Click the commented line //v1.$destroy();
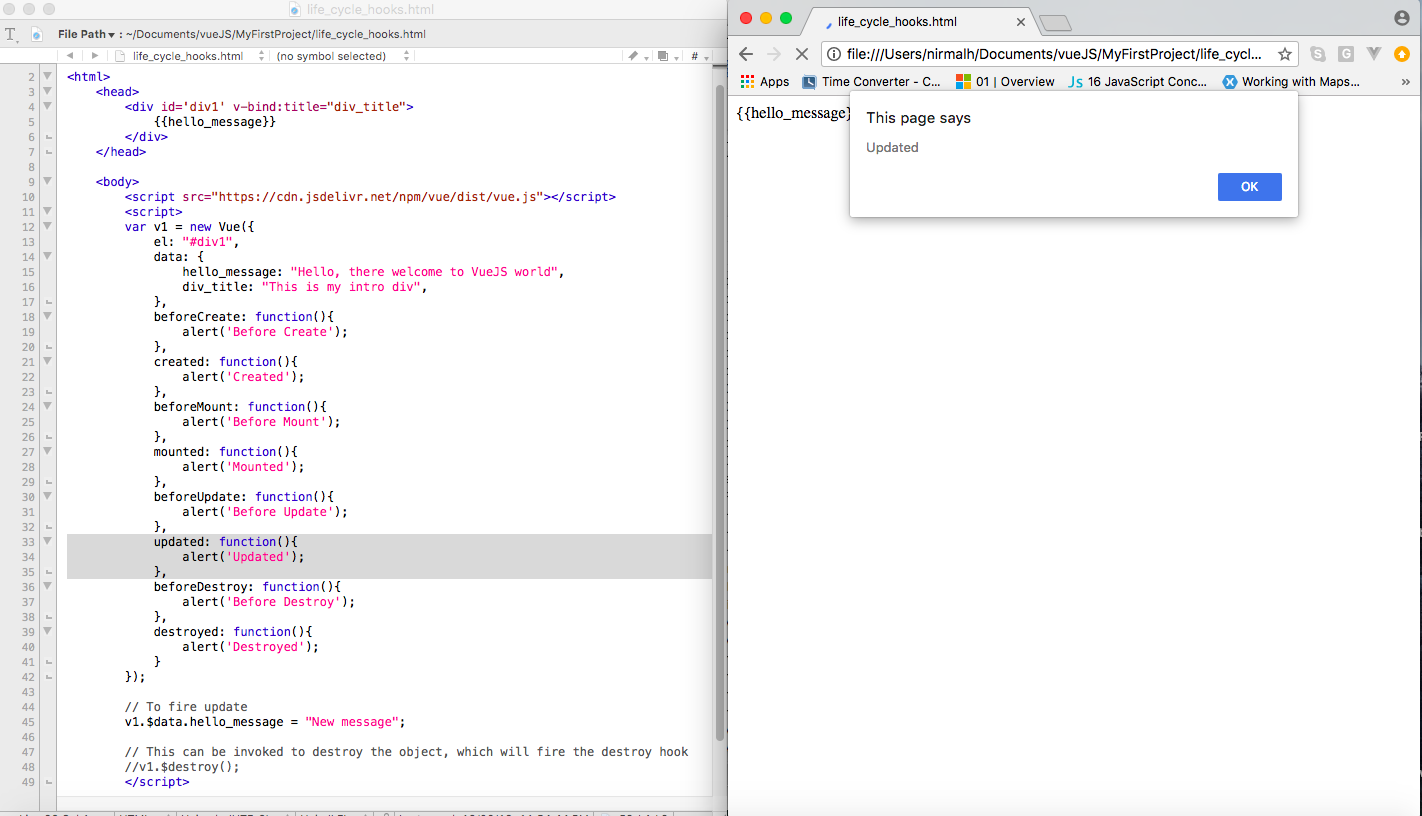The image size is (1422, 816). (182, 767)
